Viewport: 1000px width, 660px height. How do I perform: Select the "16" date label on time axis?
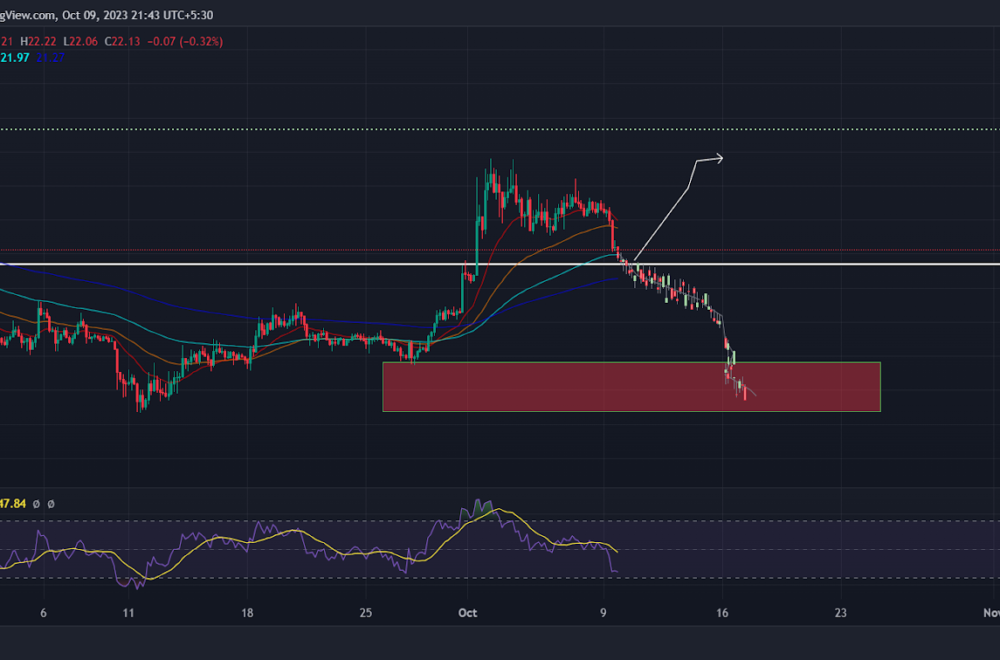coord(722,613)
